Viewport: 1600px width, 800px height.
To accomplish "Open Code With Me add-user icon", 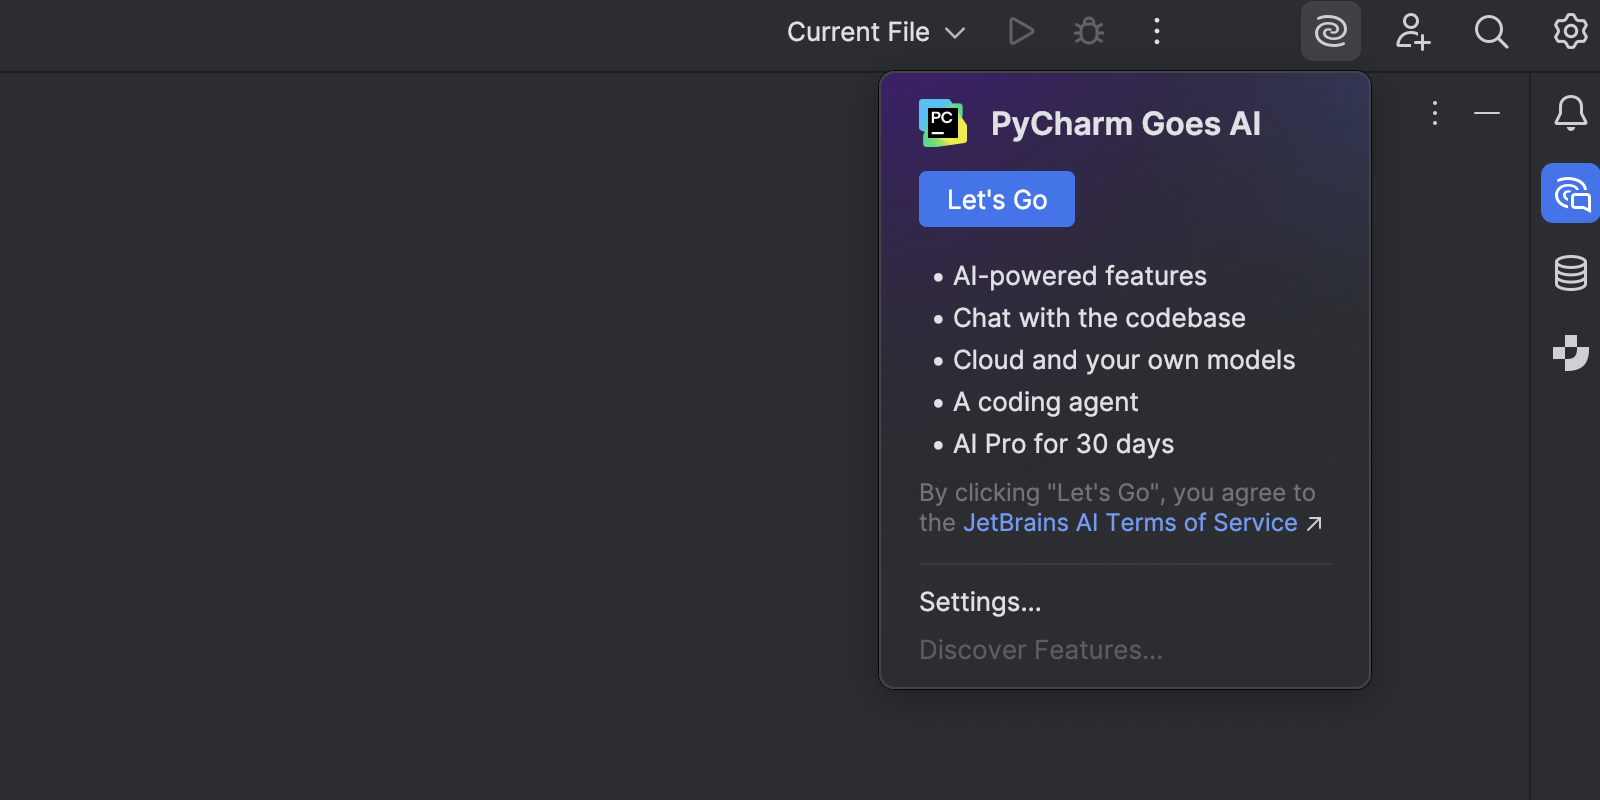I will click(1412, 32).
